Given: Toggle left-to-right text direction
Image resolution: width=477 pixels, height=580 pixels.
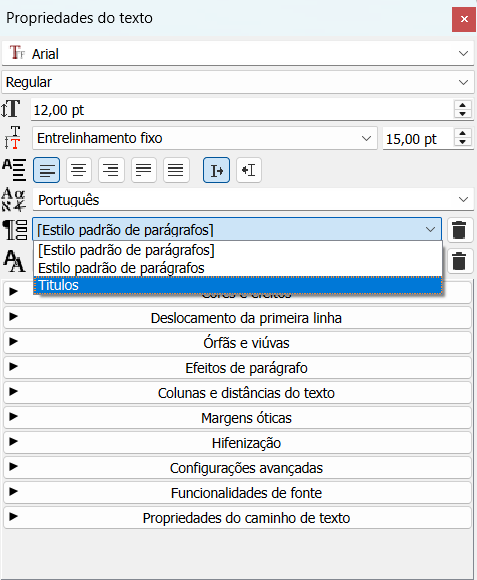Looking at the screenshot, I should click(216, 170).
